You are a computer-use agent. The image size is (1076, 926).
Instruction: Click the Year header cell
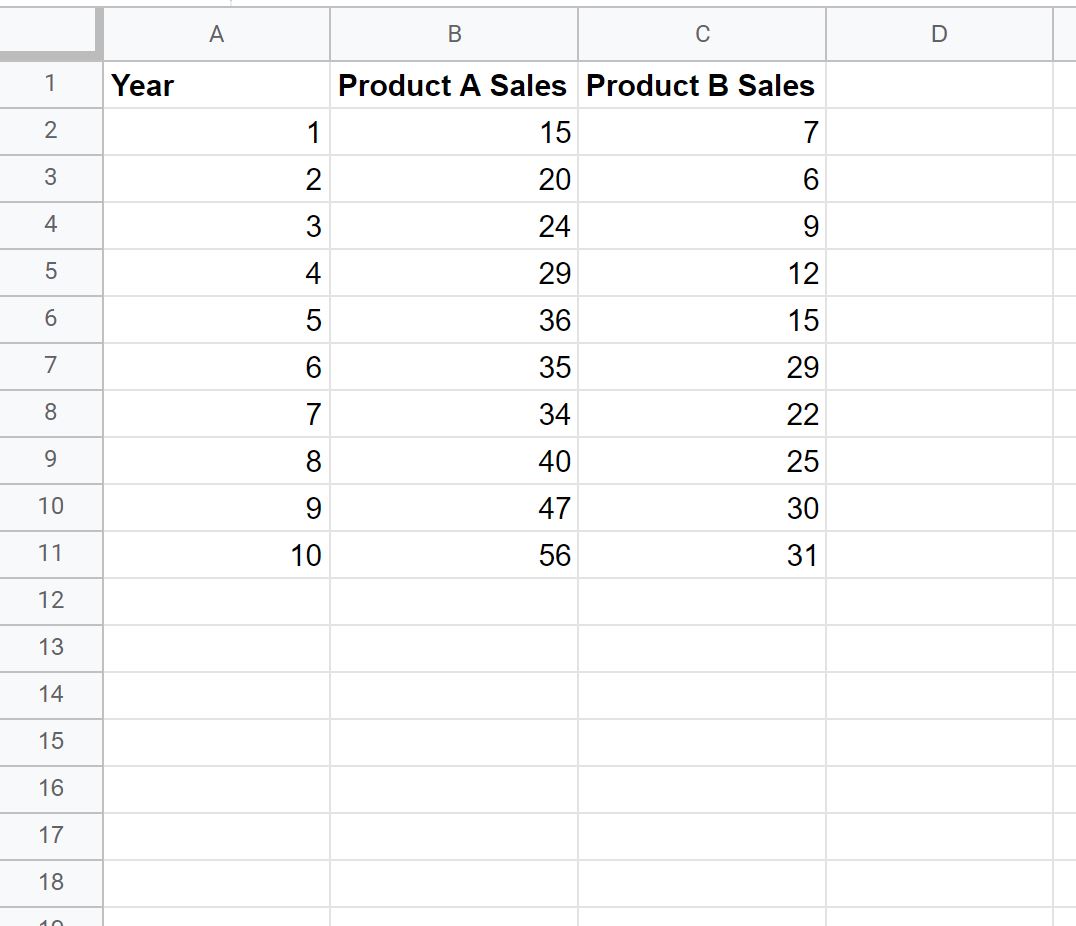pyautogui.click(x=215, y=85)
